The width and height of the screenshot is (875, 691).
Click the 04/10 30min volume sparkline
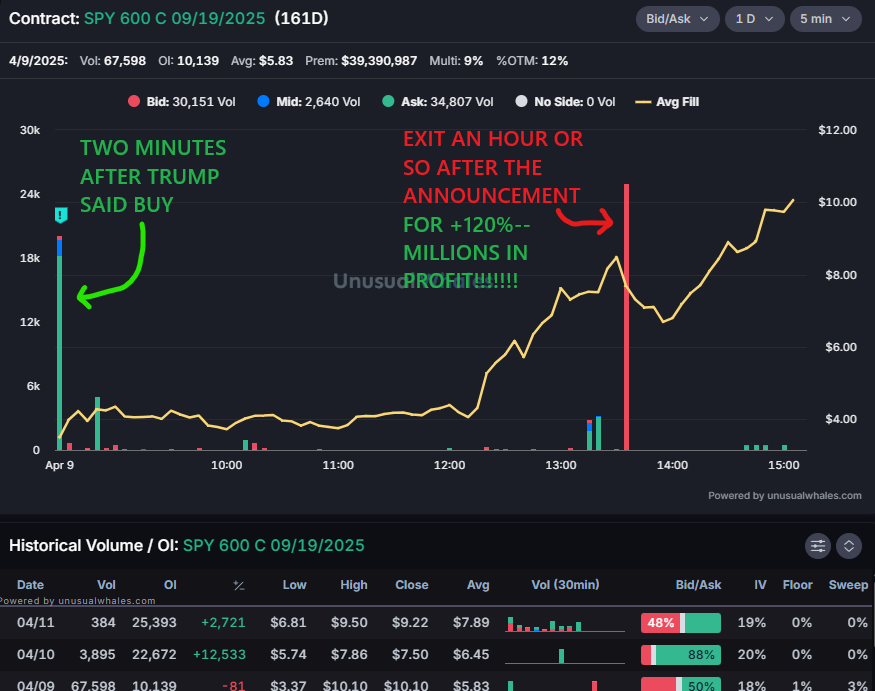565,656
